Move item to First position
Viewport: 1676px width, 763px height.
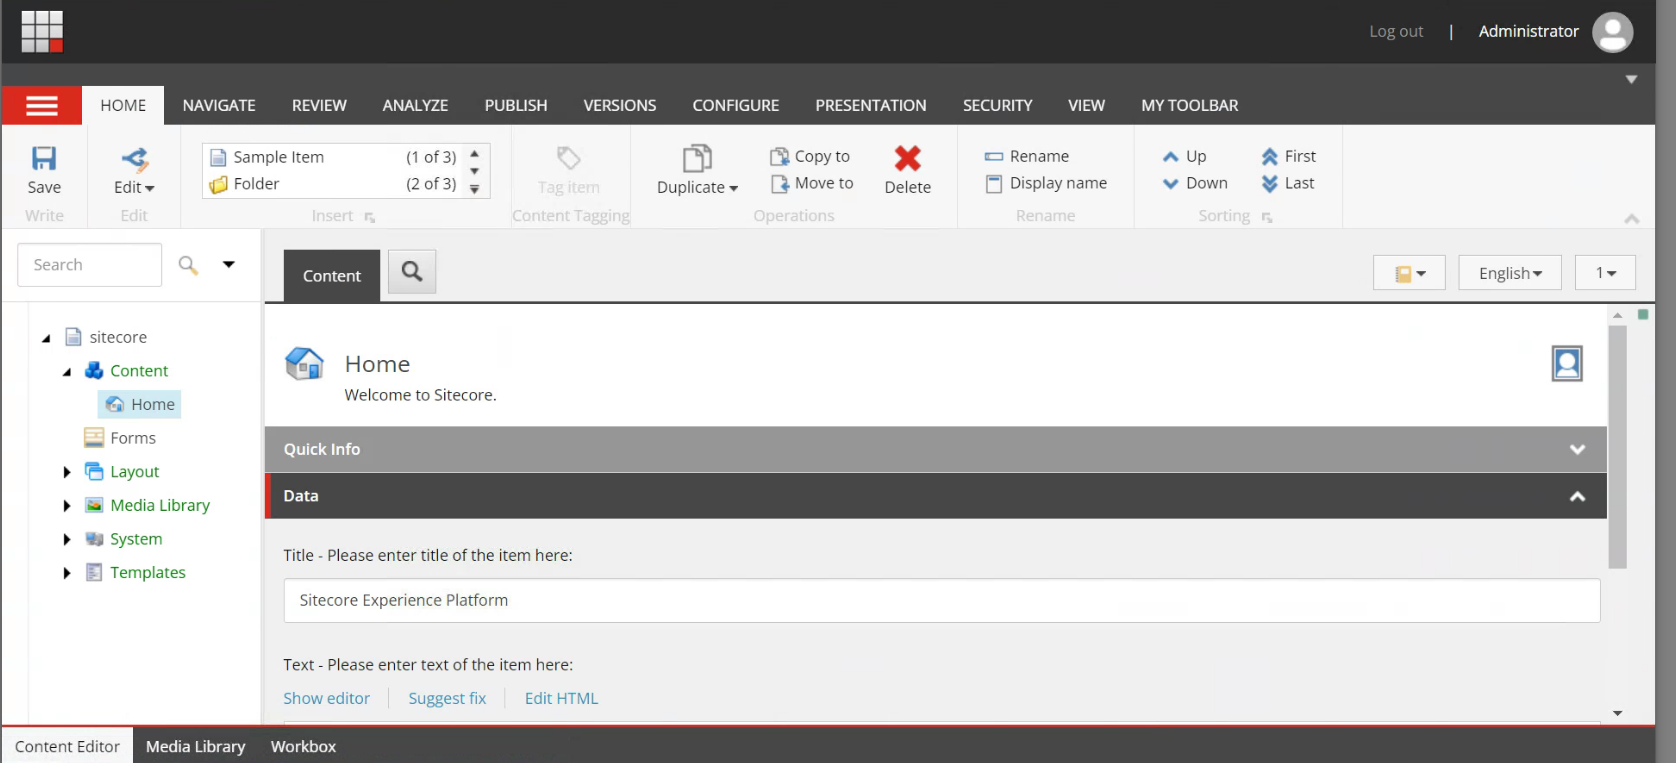point(1289,156)
